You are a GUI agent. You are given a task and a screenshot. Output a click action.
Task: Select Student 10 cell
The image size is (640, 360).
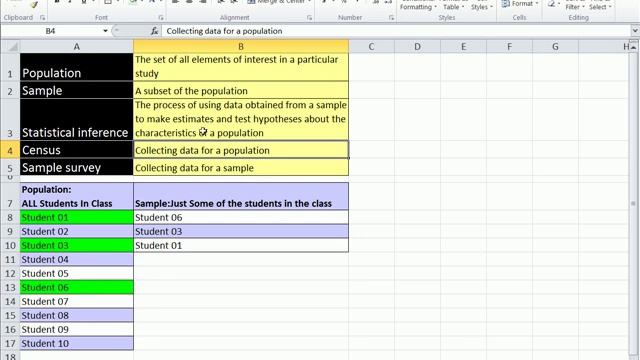pyautogui.click(x=76, y=343)
